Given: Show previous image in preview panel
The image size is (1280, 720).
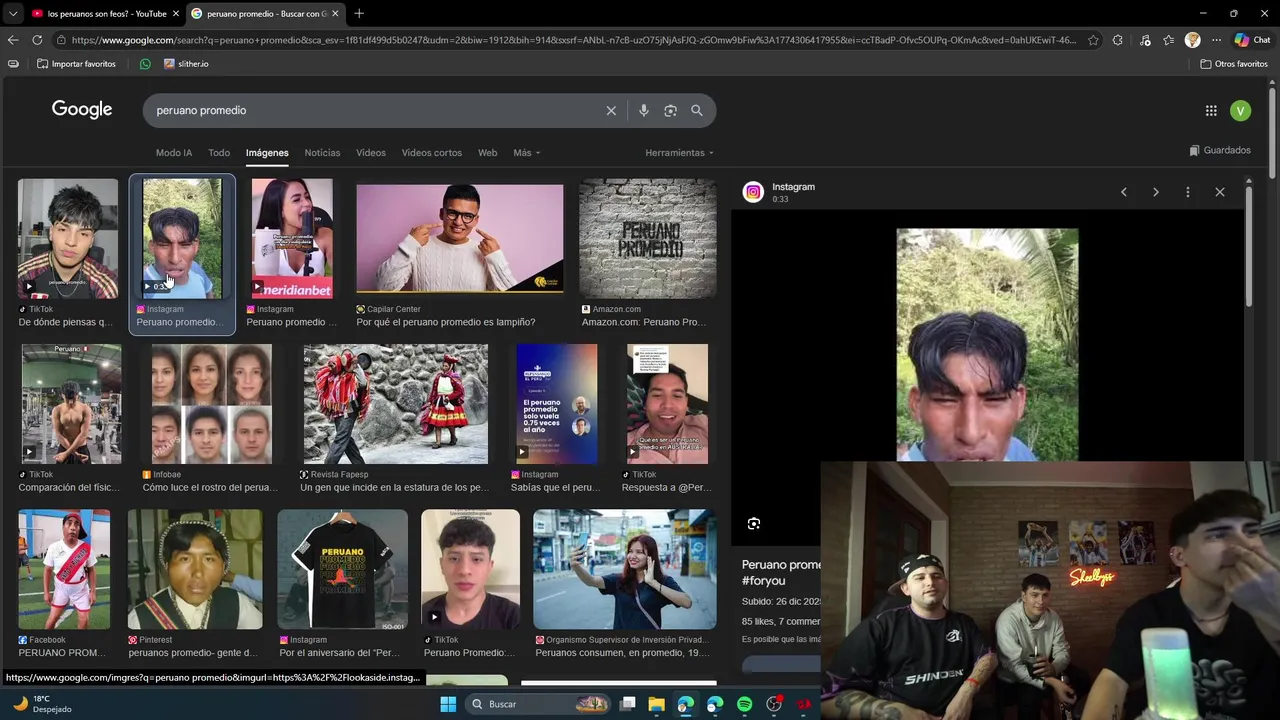Looking at the screenshot, I should (x=1124, y=192).
